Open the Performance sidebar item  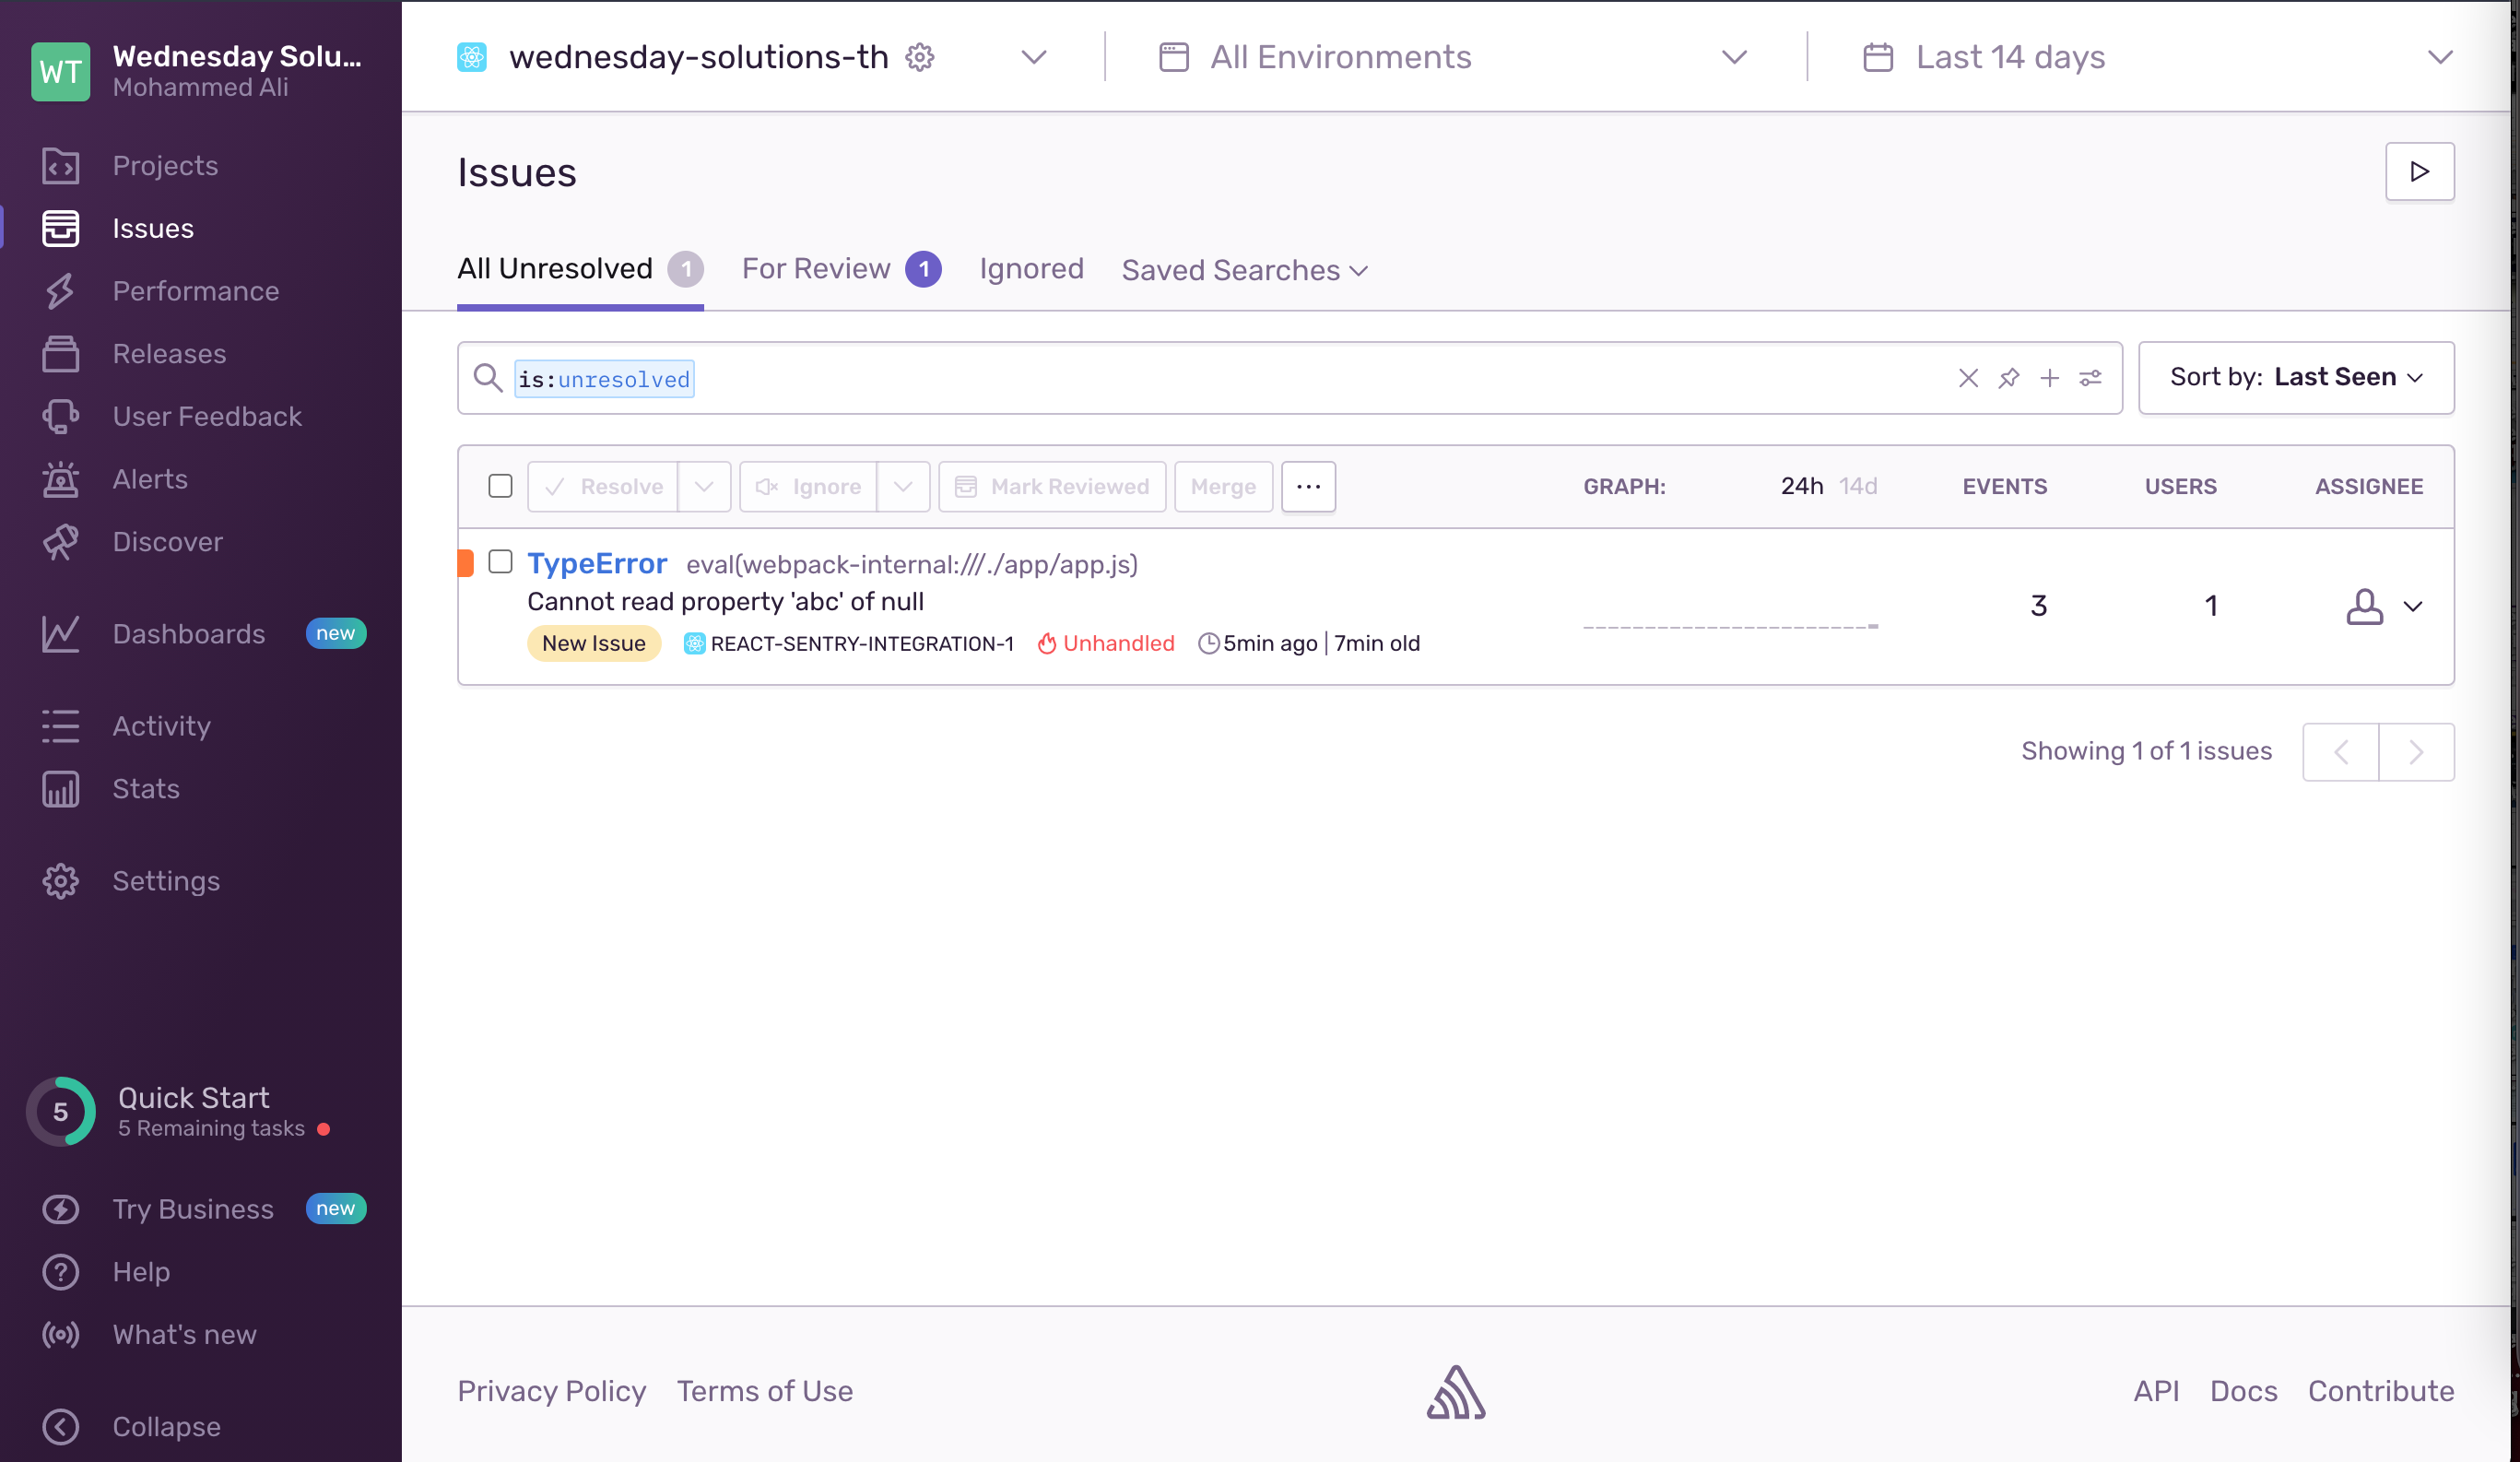[195, 291]
